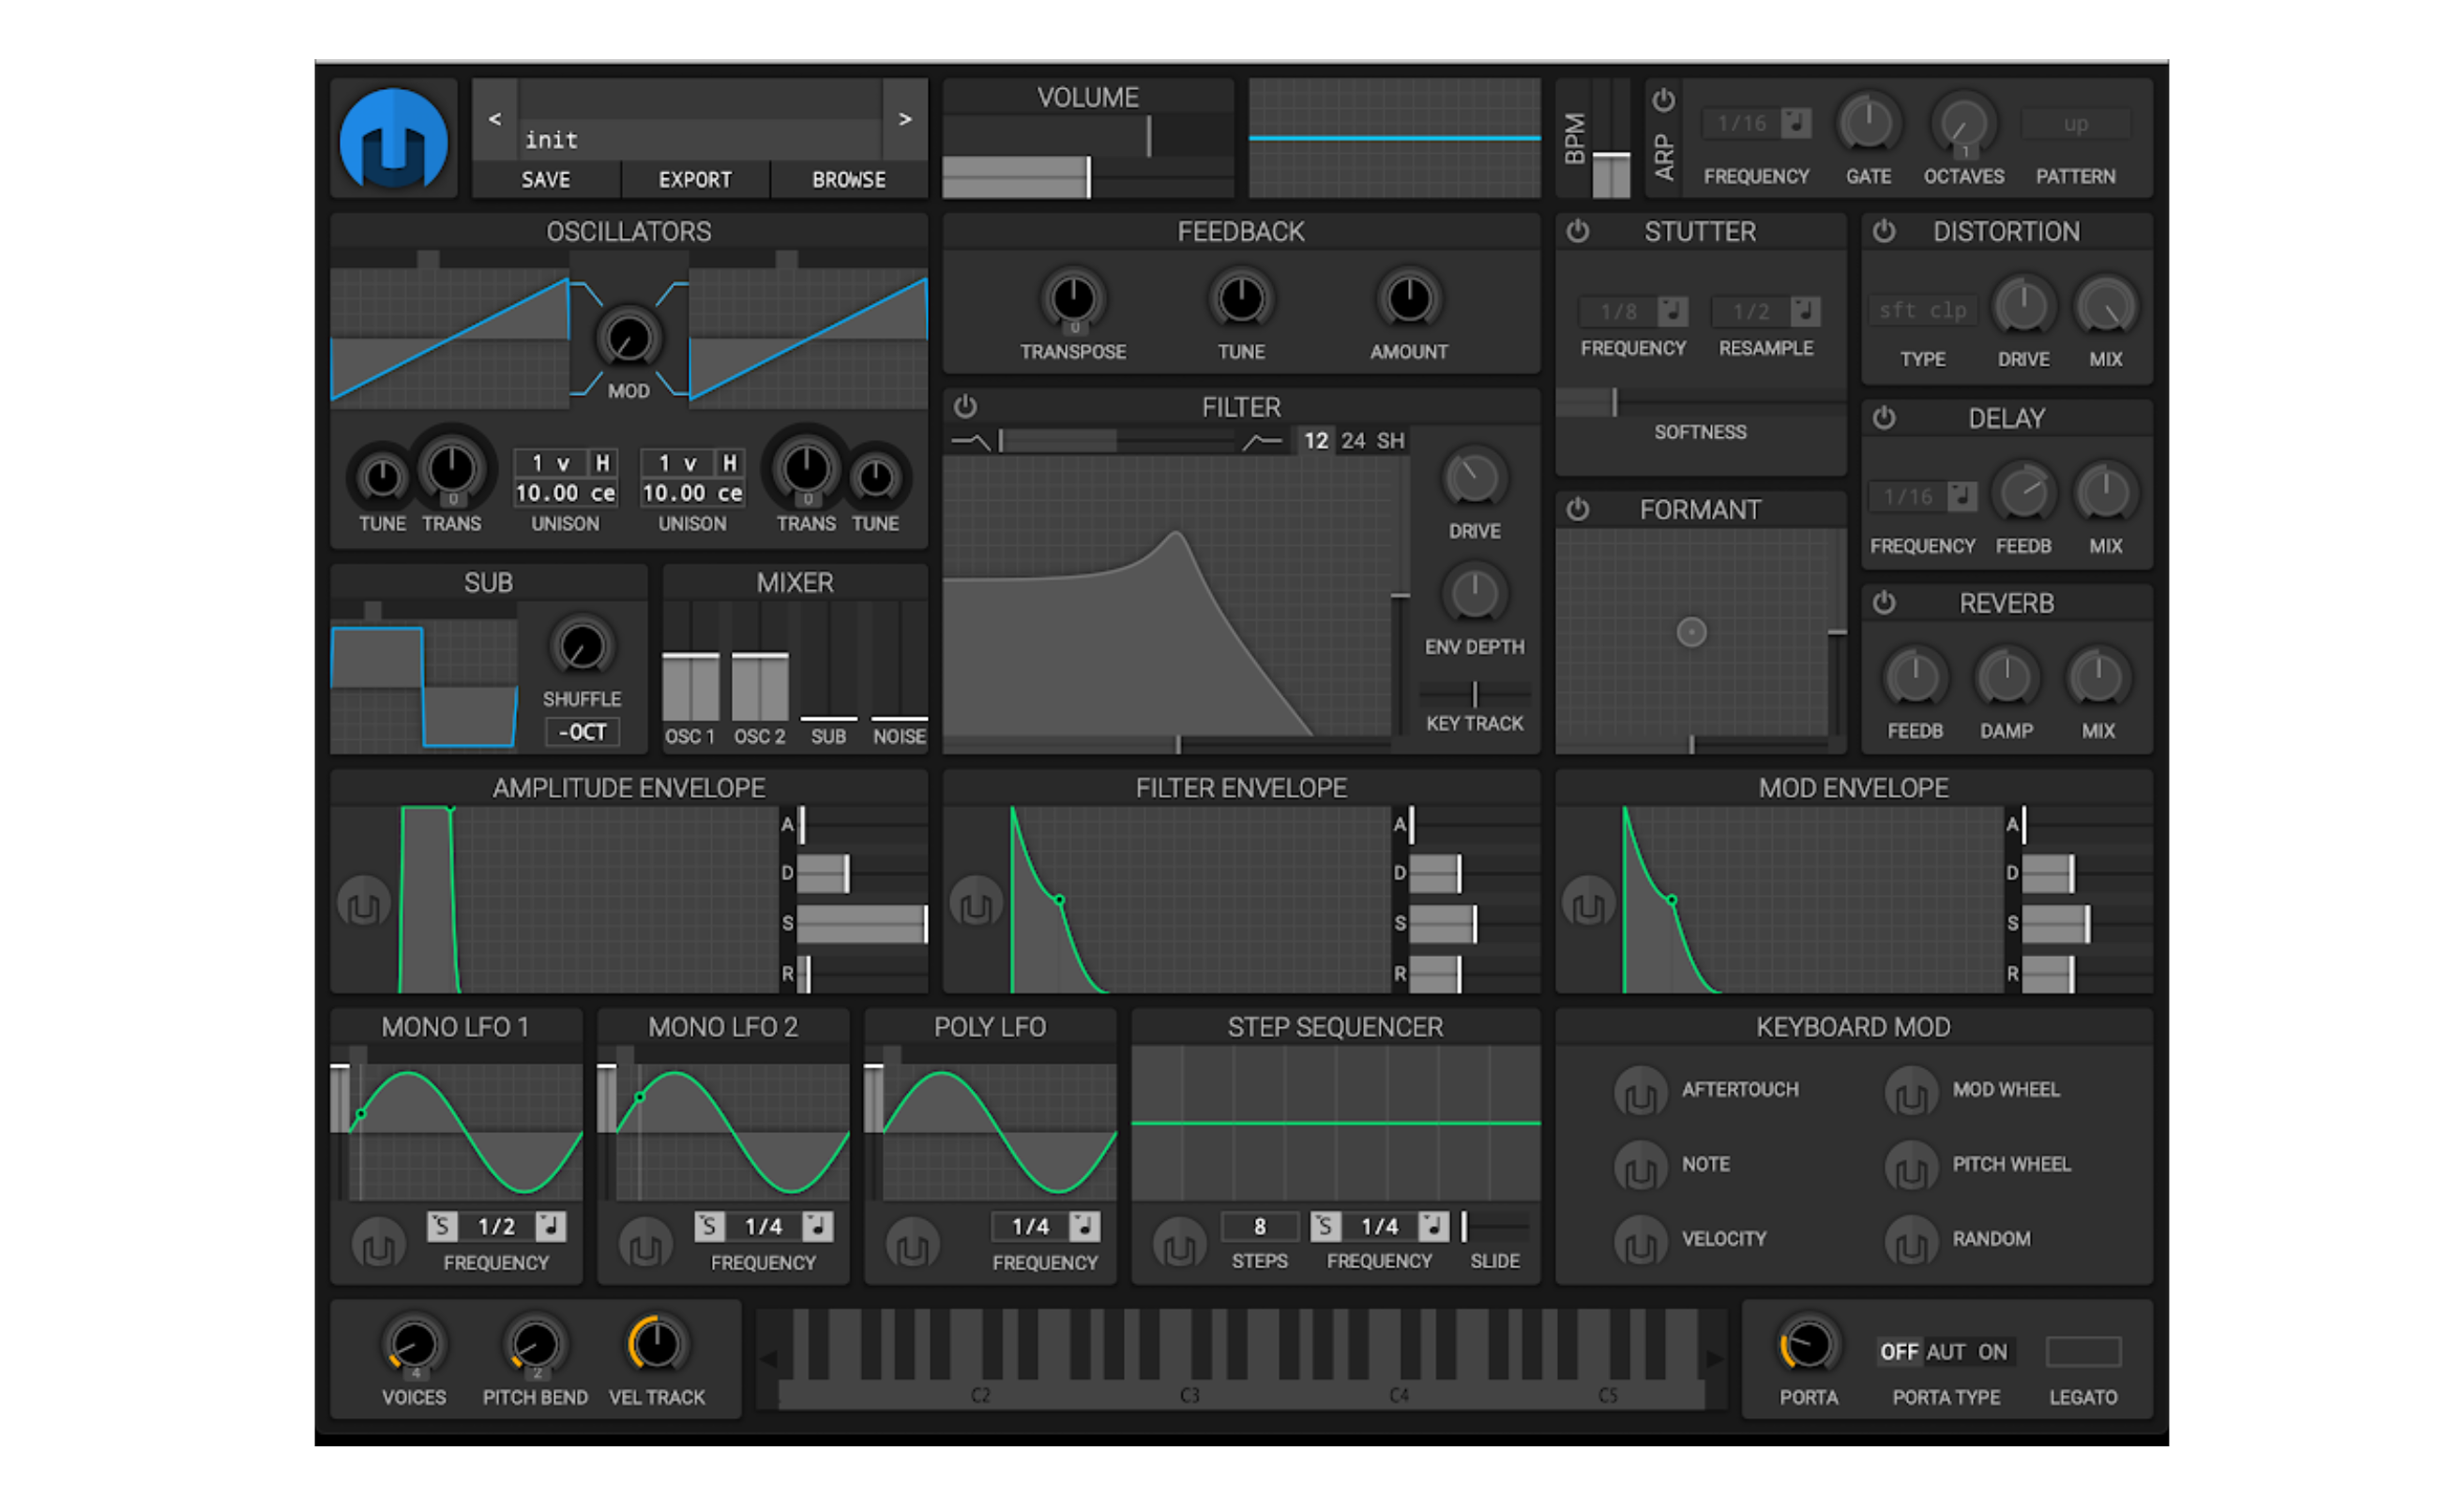The width and height of the screenshot is (2439, 1512).
Task: Click the low-pass filter shape icon
Action: [x=970, y=441]
